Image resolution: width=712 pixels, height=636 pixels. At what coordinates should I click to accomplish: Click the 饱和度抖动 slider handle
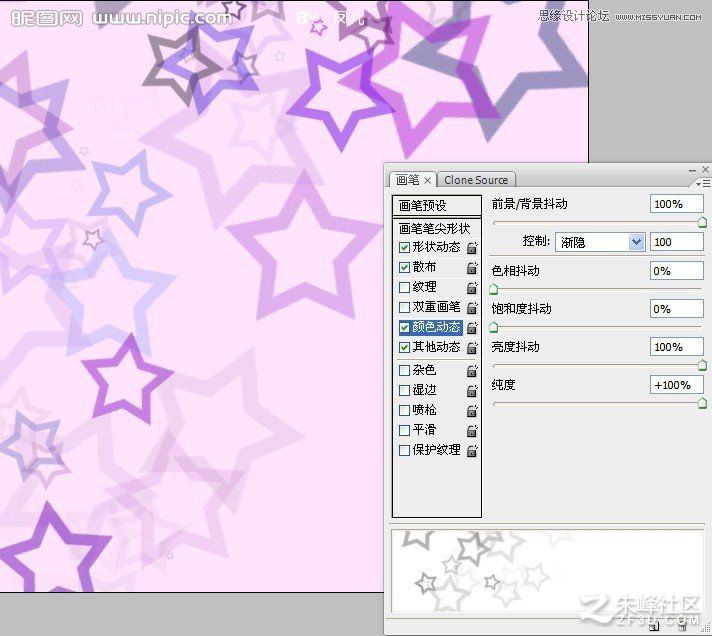pos(494,327)
